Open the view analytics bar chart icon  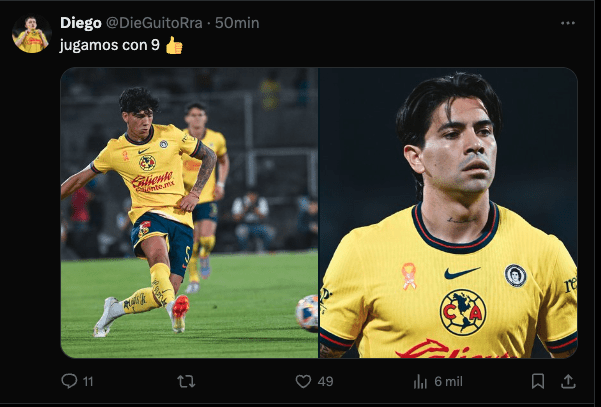tap(420, 381)
